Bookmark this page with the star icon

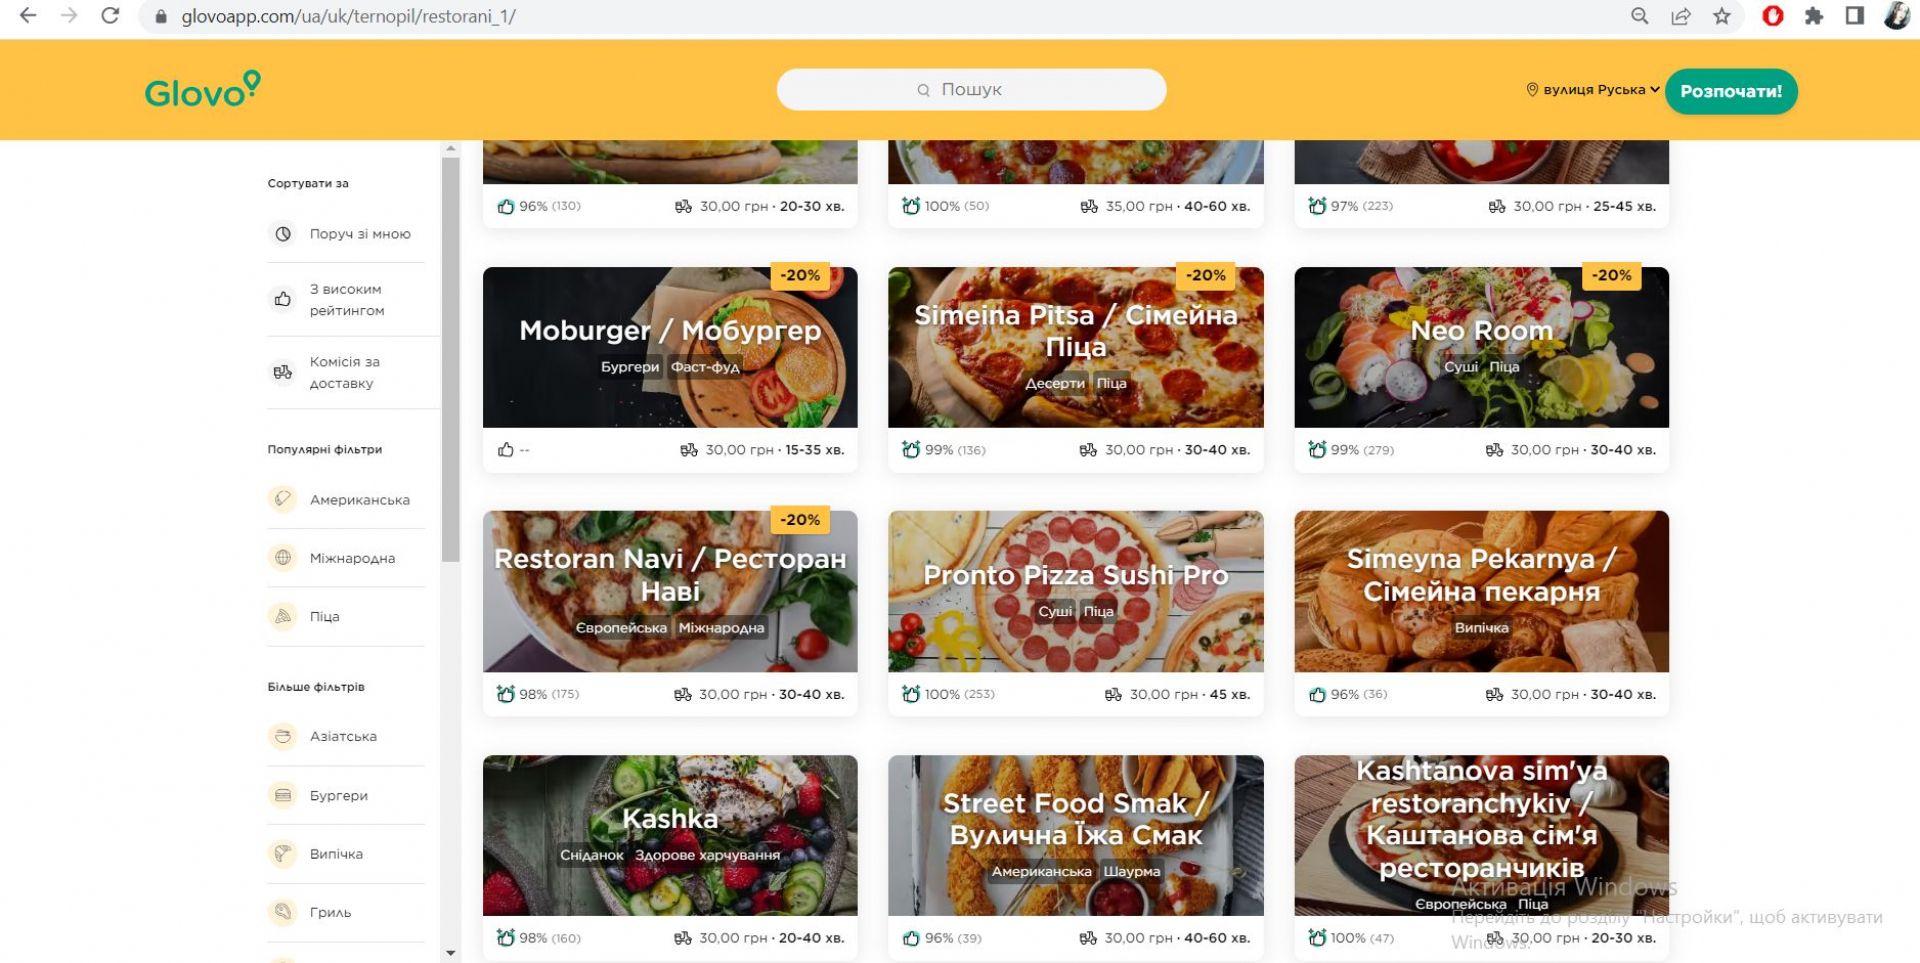pos(1721,16)
